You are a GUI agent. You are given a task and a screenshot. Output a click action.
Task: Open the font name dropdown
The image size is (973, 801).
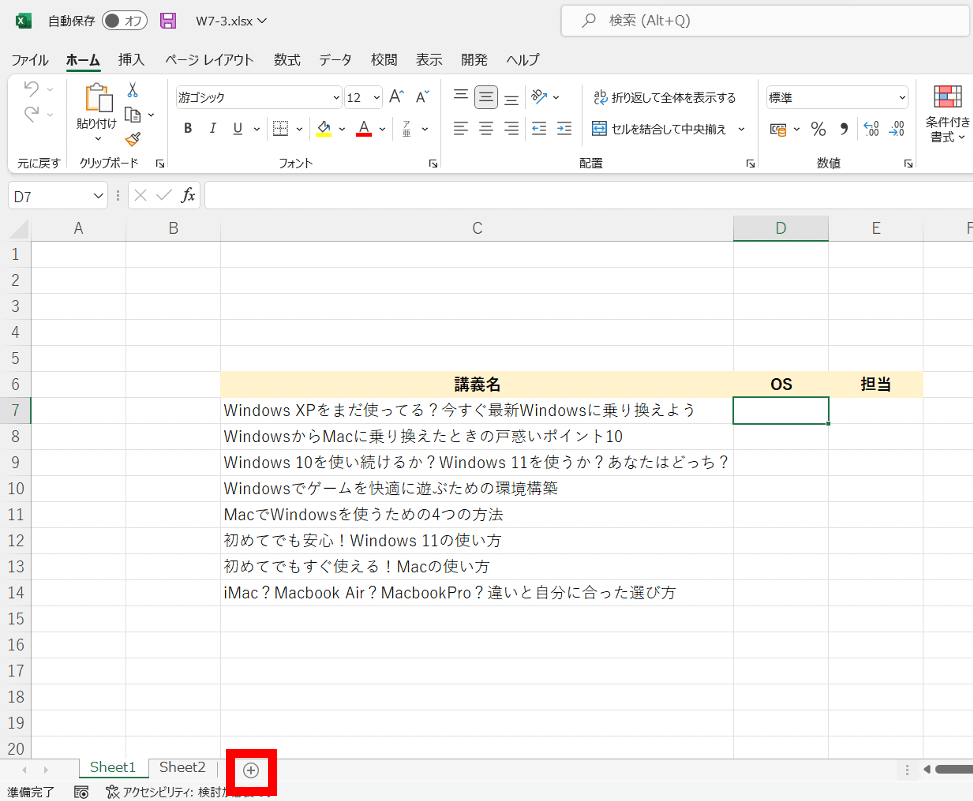(x=335, y=98)
